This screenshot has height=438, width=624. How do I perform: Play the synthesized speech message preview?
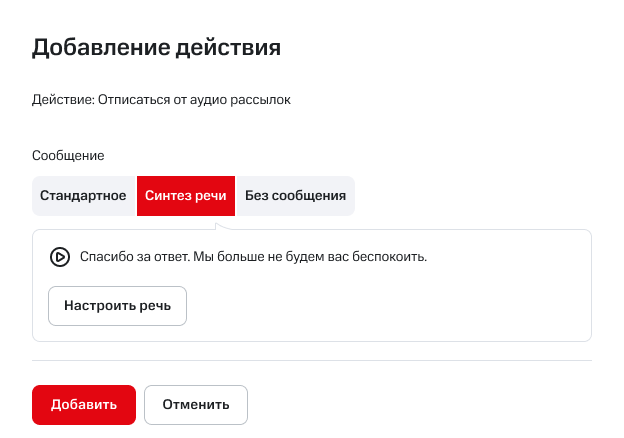(60, 257)
